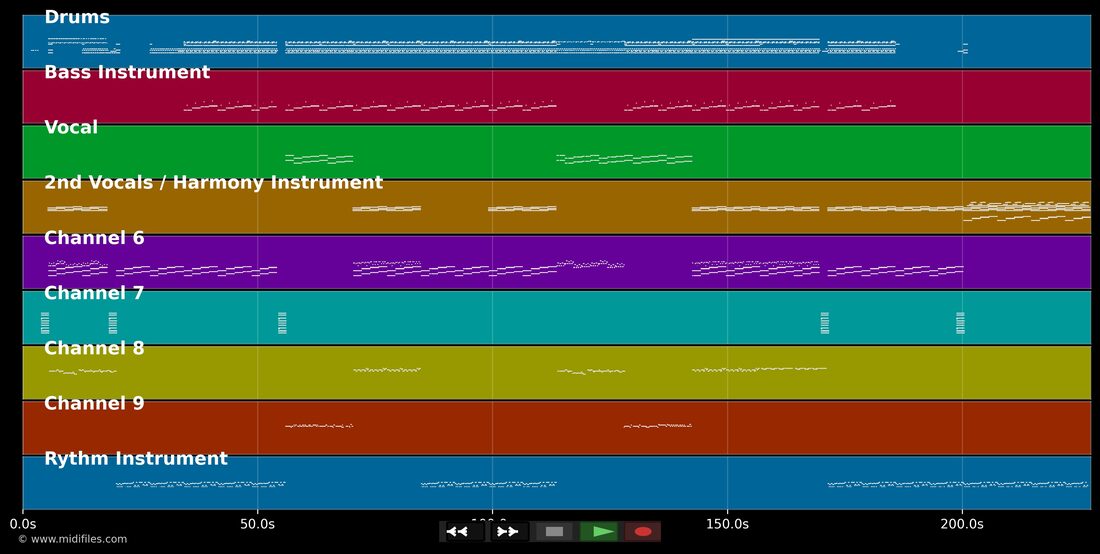Select the Drums track label
The image size is (1100, 554).
(77, 18)
